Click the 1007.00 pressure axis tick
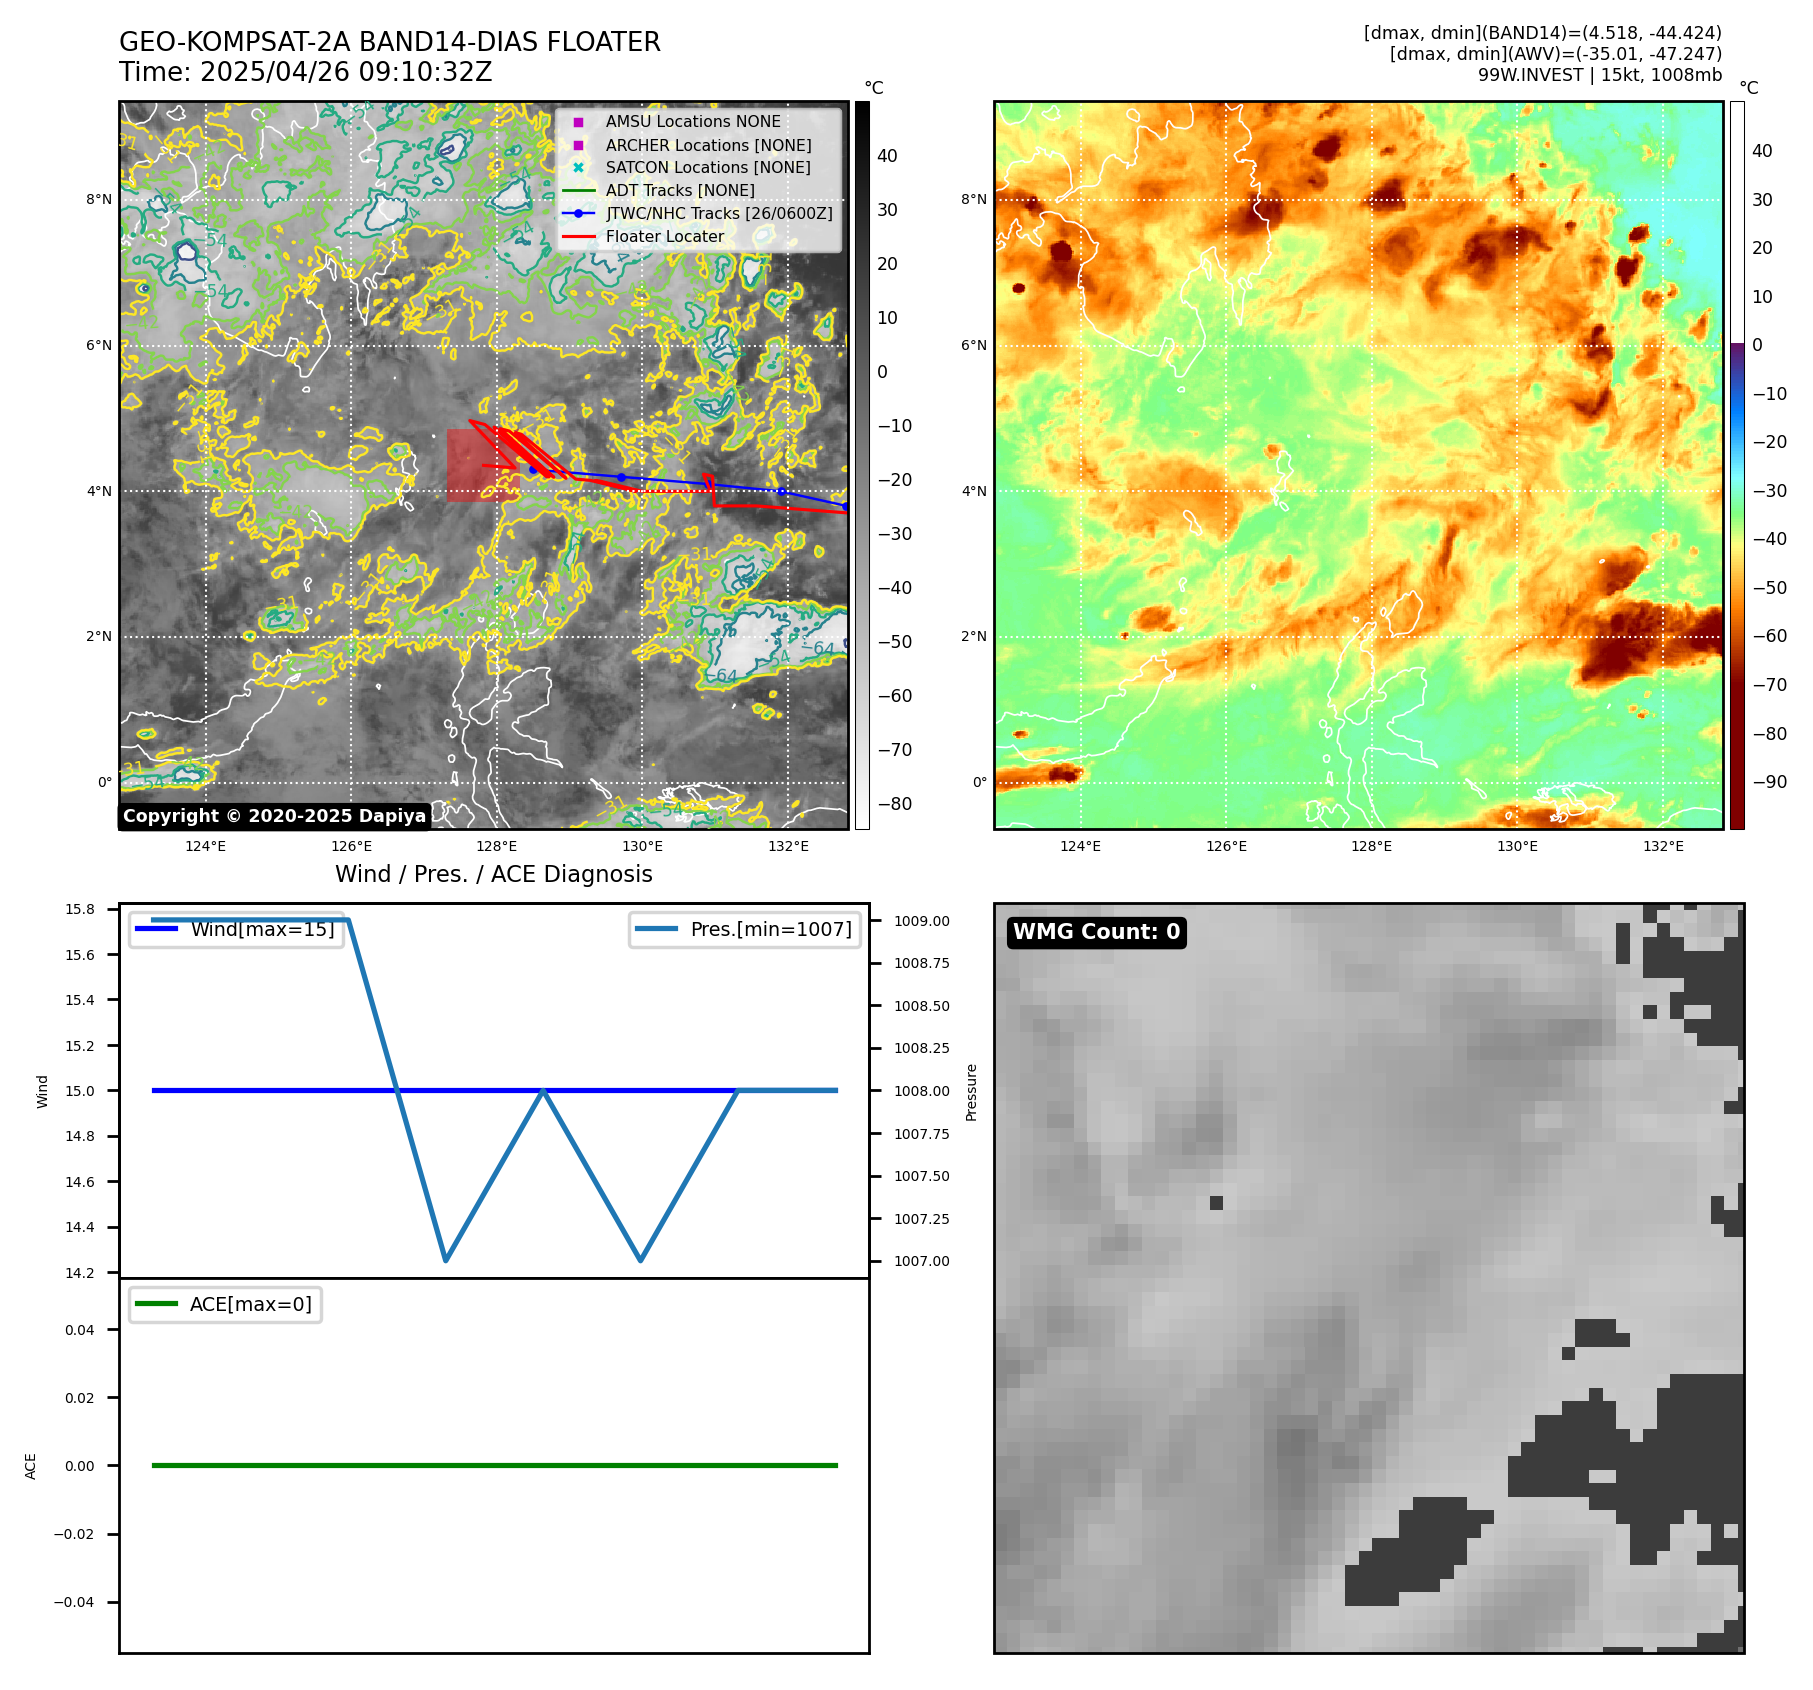The width and height of the screenshot is (1813, 1690). pos(922,1261)
